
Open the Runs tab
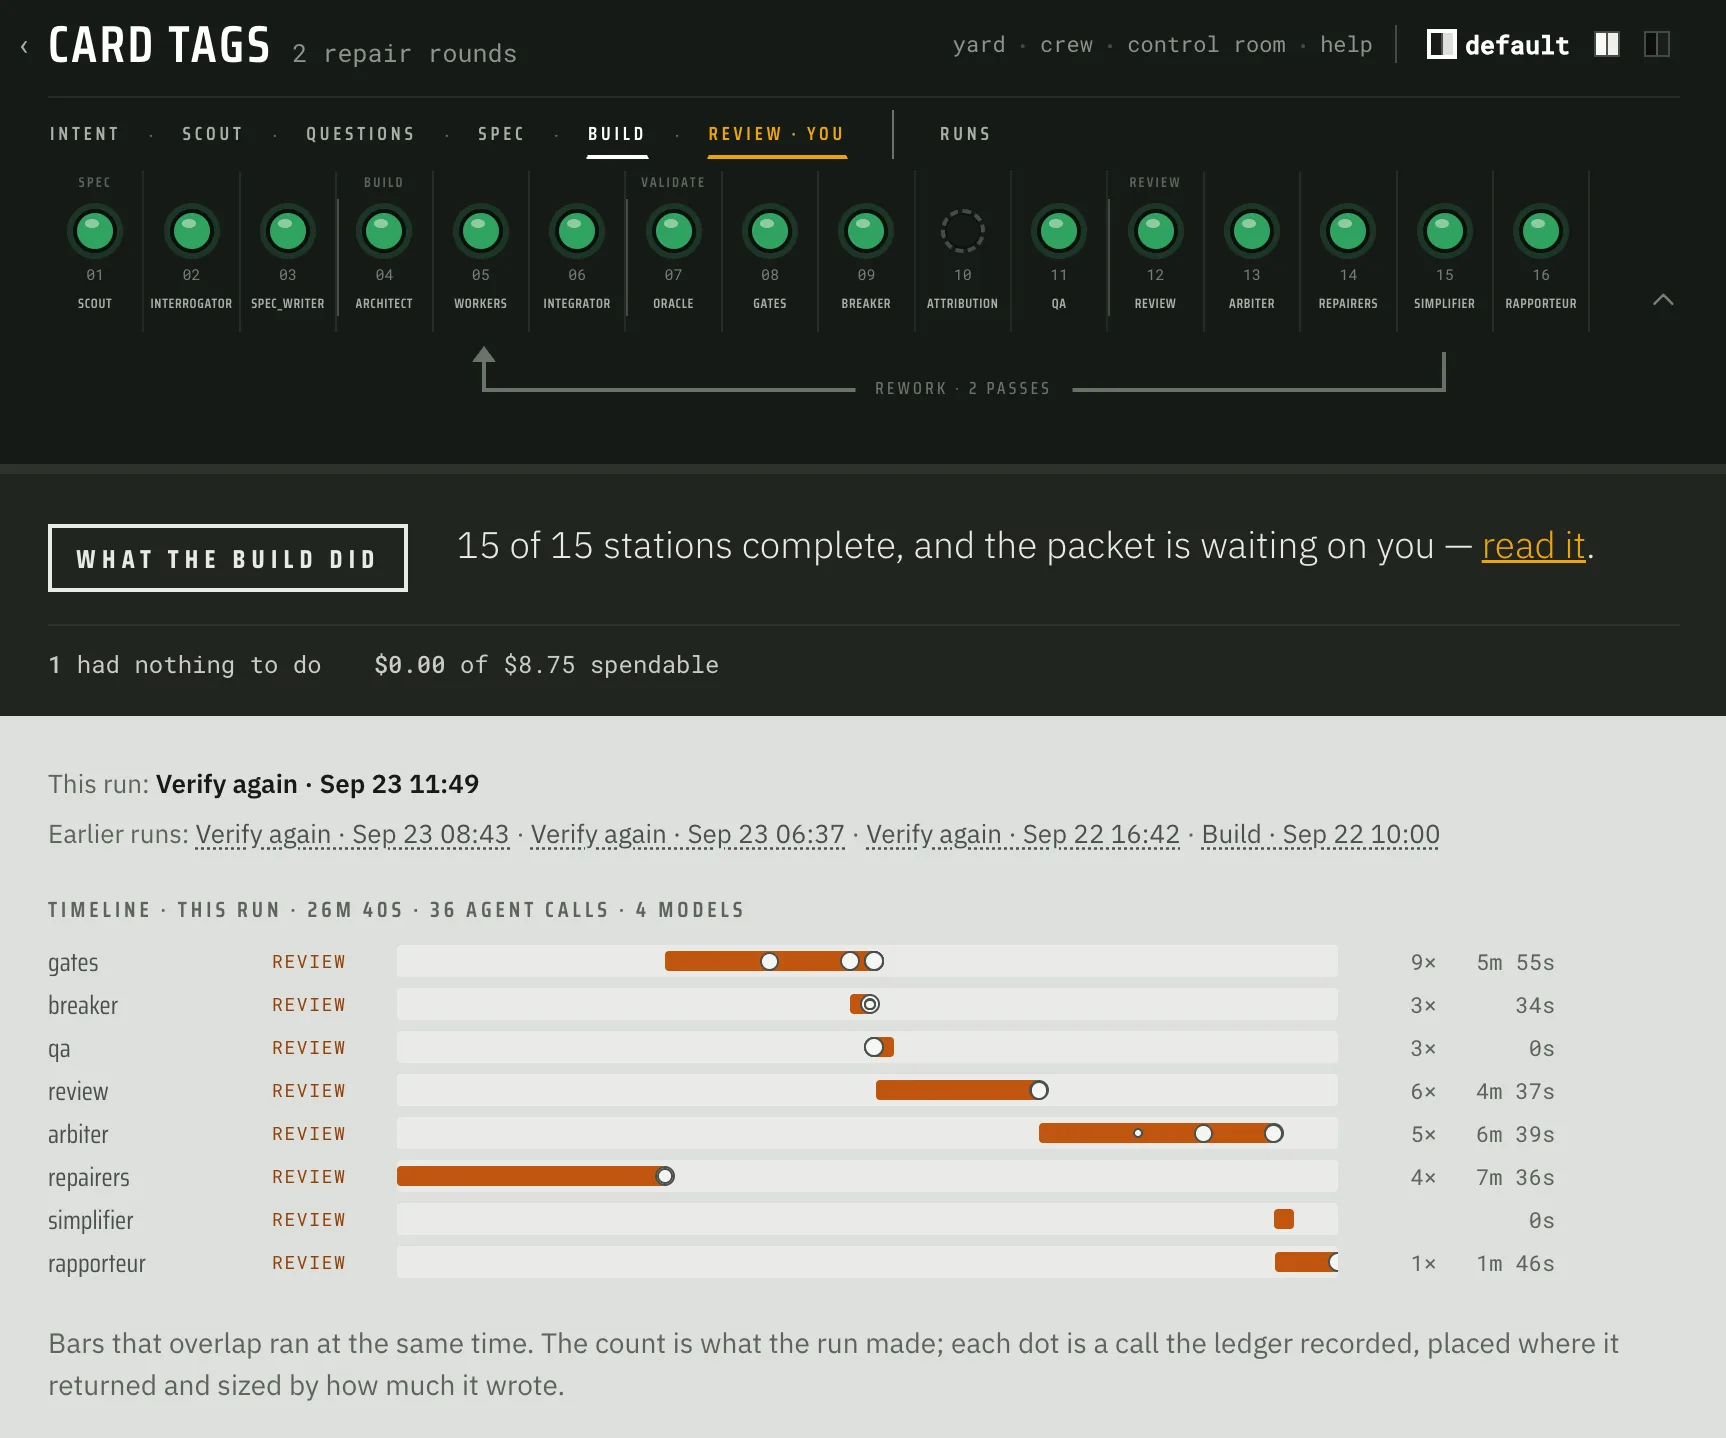966,134
